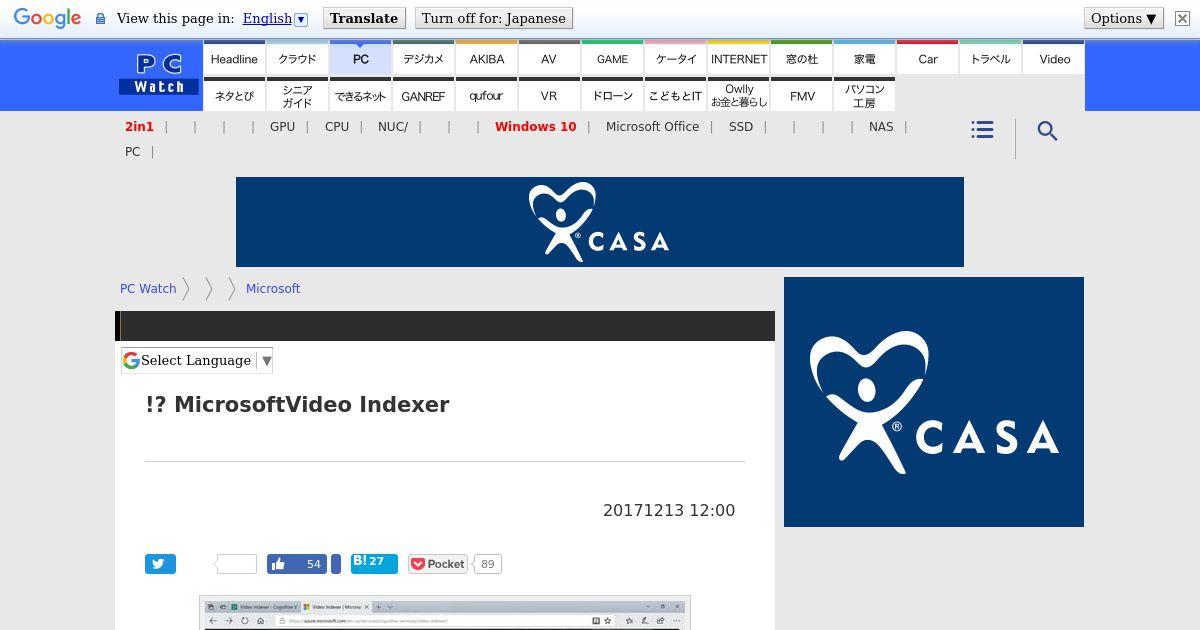This screenshot has height=630, width=1200.
Task: Follow the 2in1 topic link
Action: [139, 126]
